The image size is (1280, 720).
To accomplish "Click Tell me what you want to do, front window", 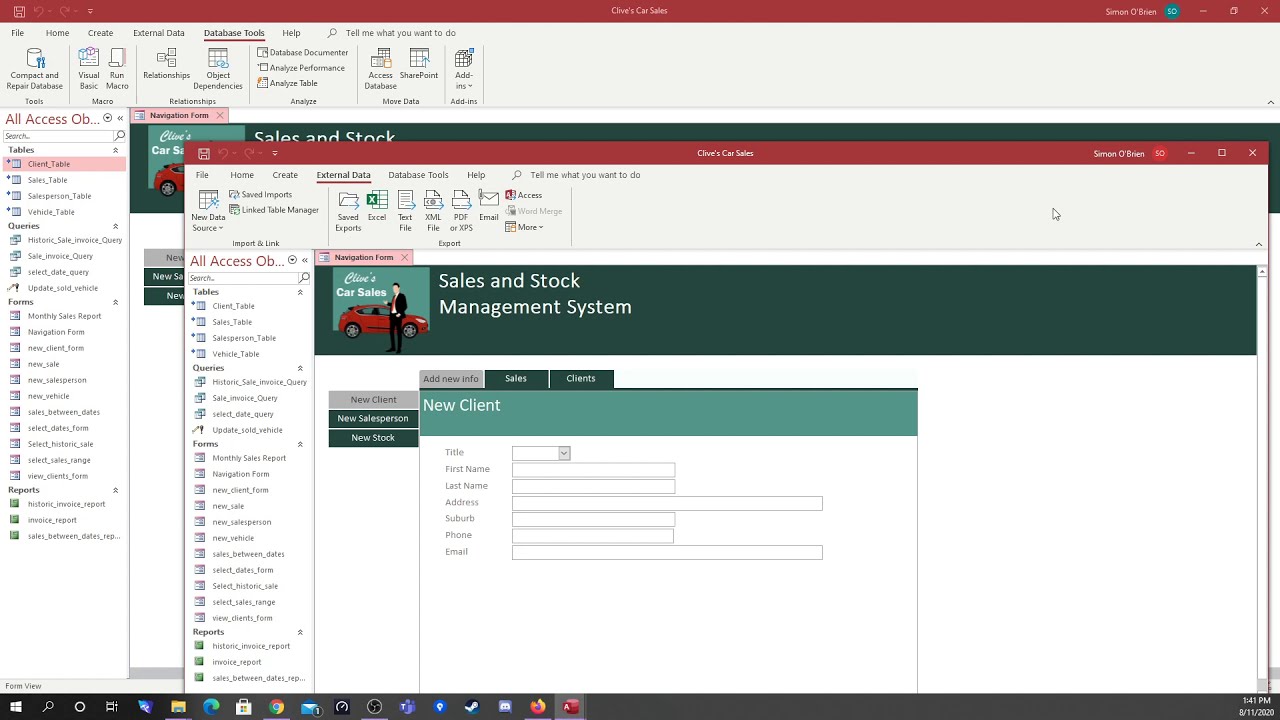I will 585,175.
